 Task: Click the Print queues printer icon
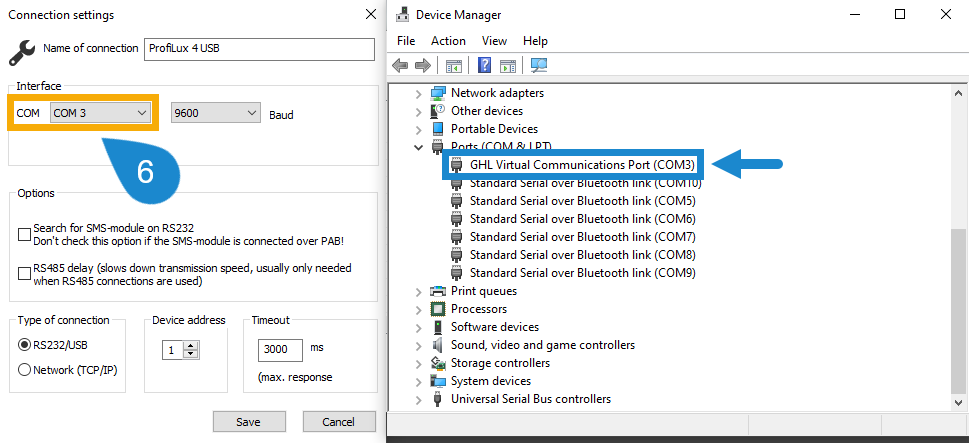438,291
